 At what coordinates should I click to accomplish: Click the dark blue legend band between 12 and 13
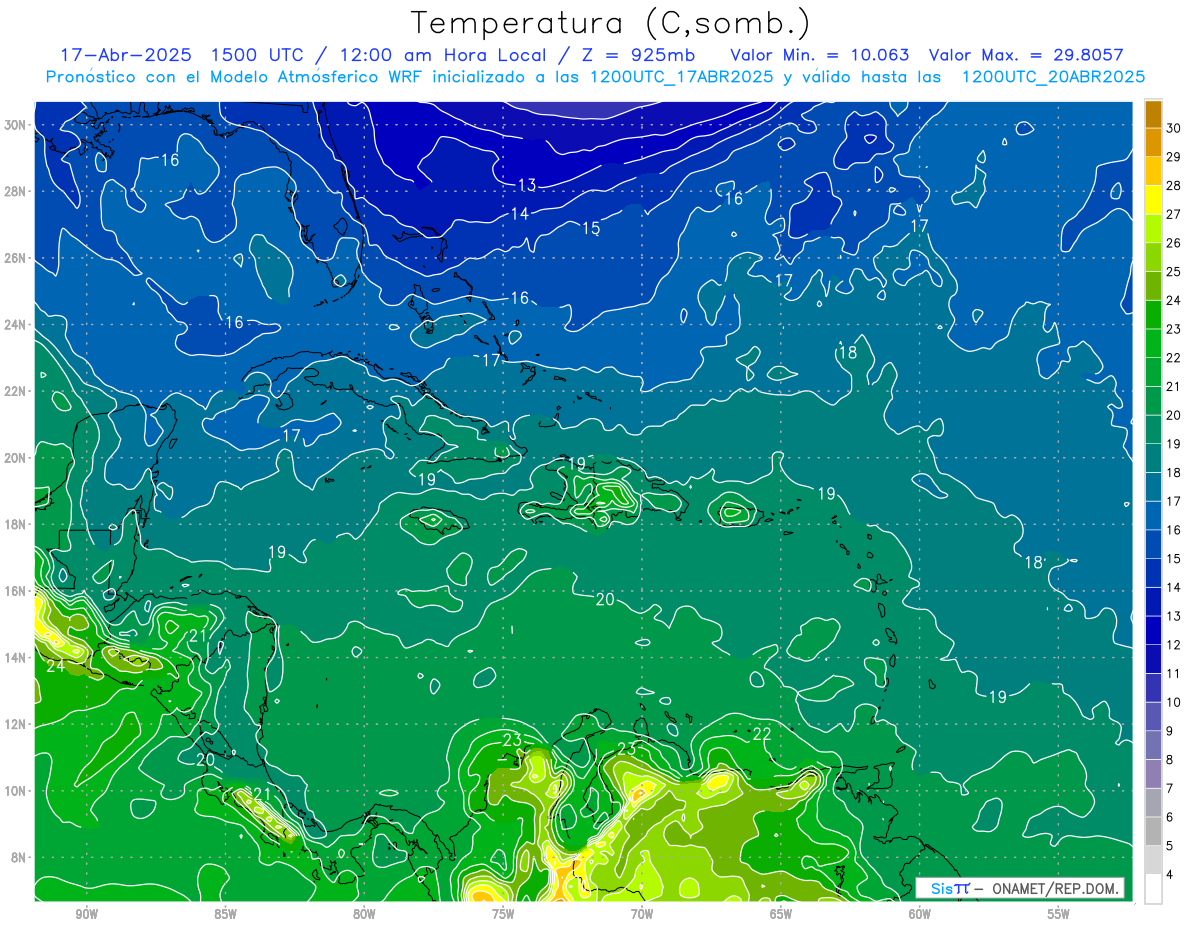1153,630
